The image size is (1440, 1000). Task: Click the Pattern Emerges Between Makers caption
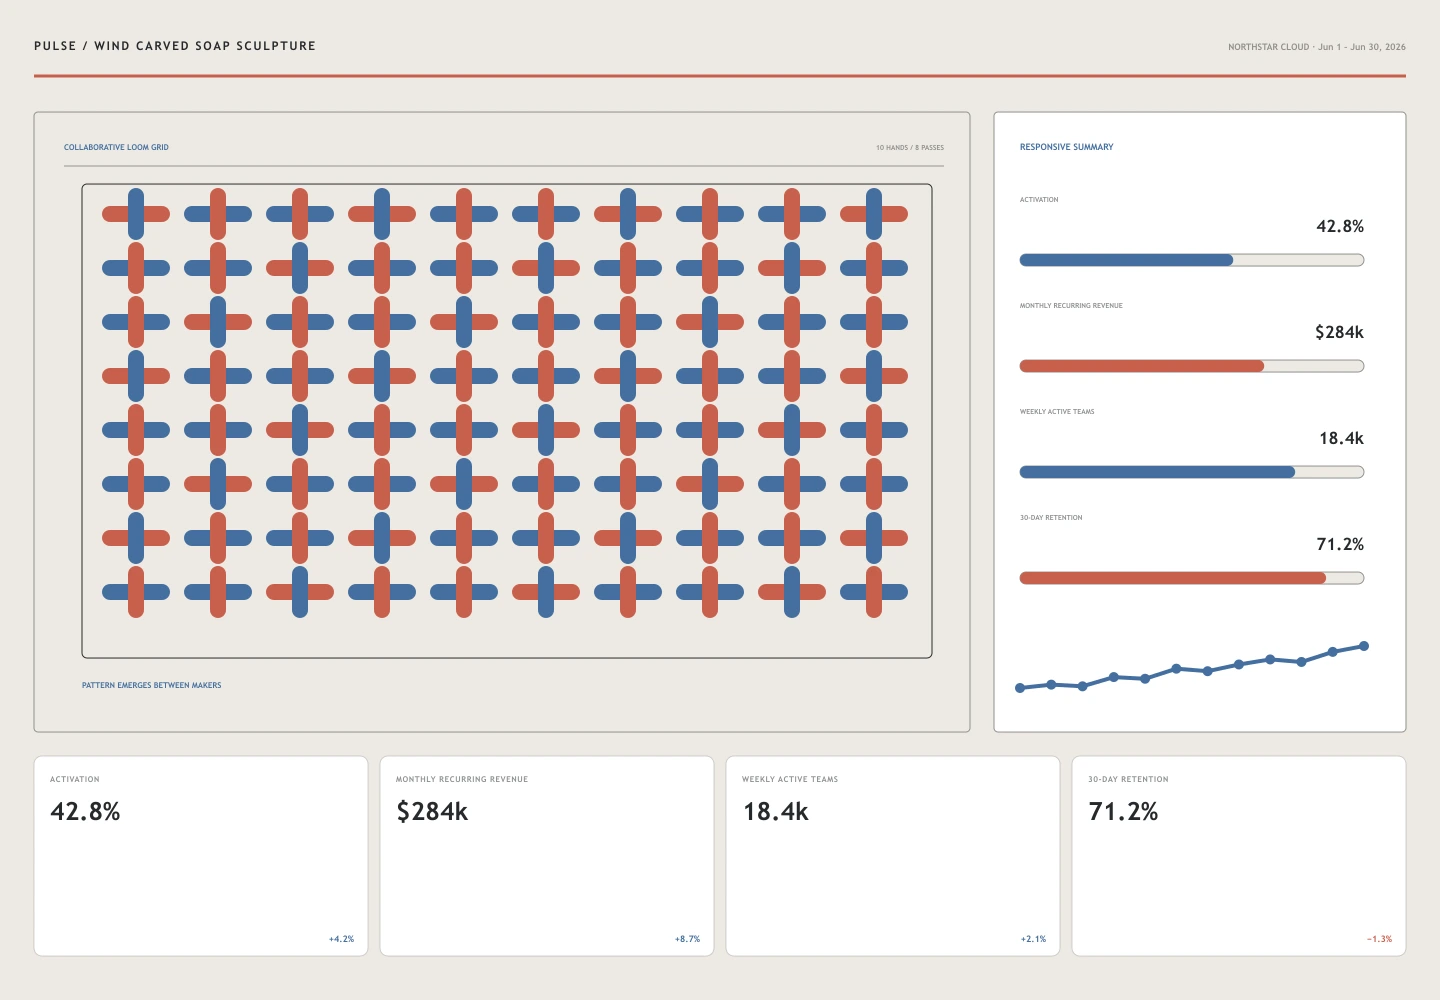point(152,685)
